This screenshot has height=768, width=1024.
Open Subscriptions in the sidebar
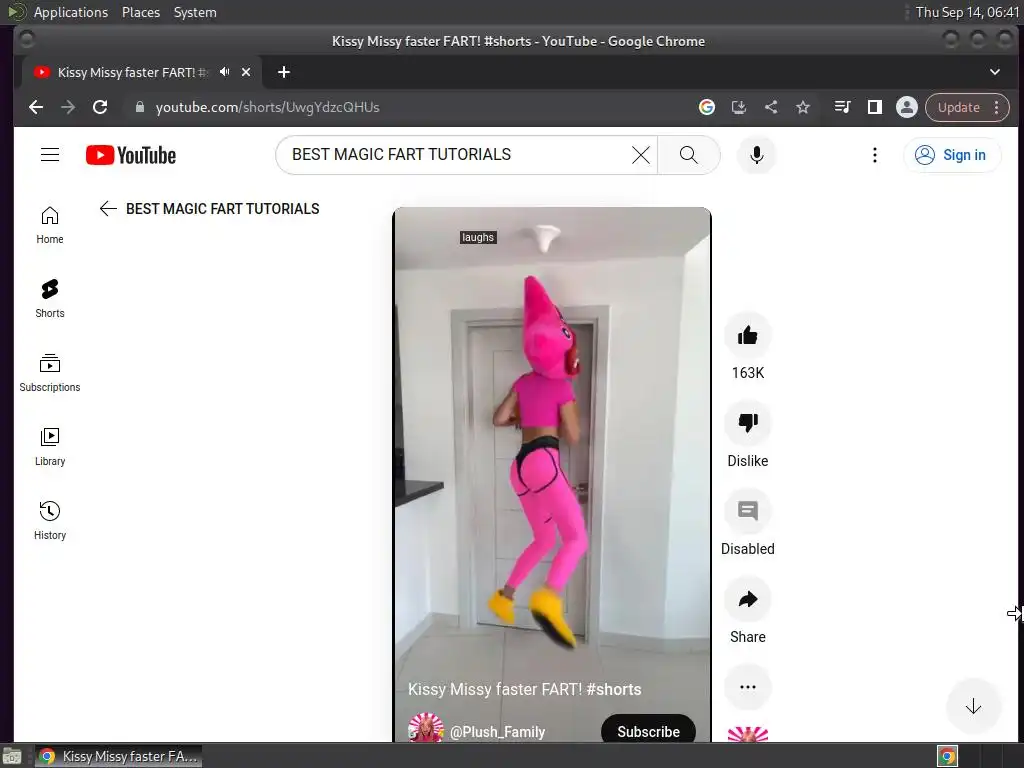click(x=50, y=373)
